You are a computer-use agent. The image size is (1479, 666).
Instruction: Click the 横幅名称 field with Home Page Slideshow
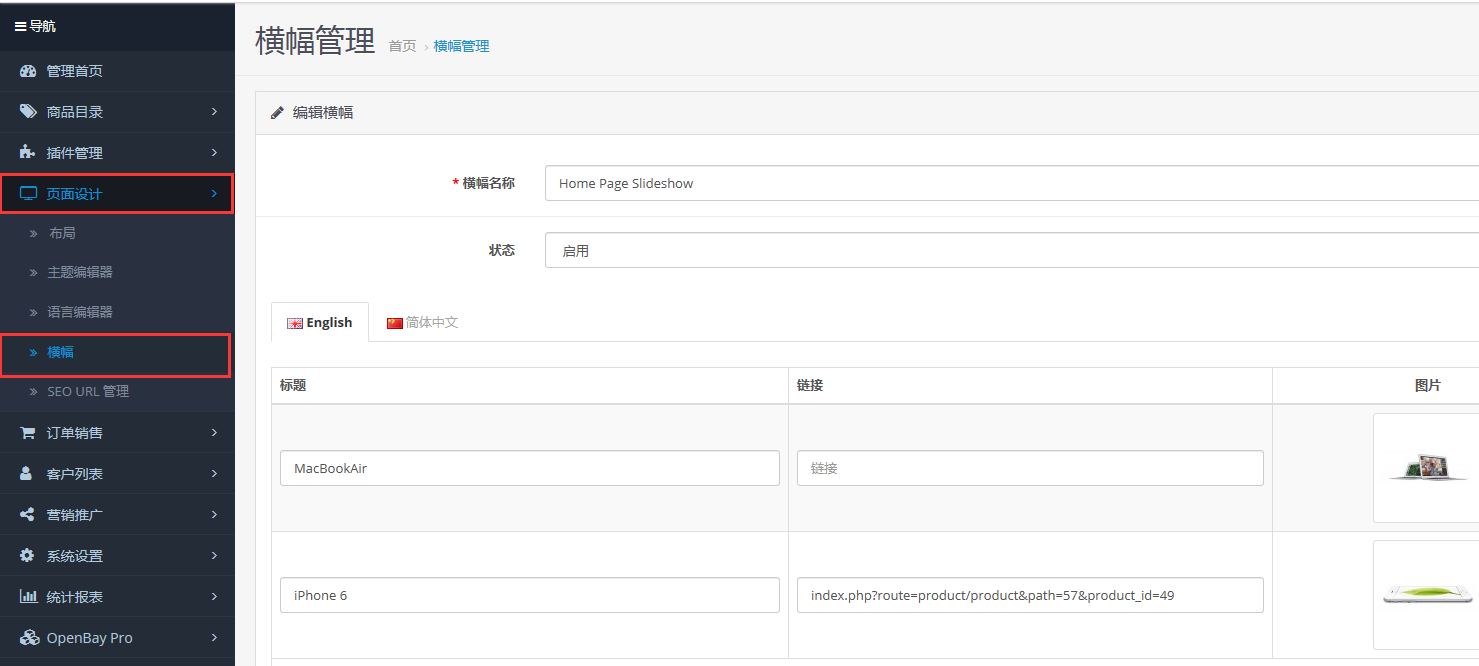point(1012,183)
